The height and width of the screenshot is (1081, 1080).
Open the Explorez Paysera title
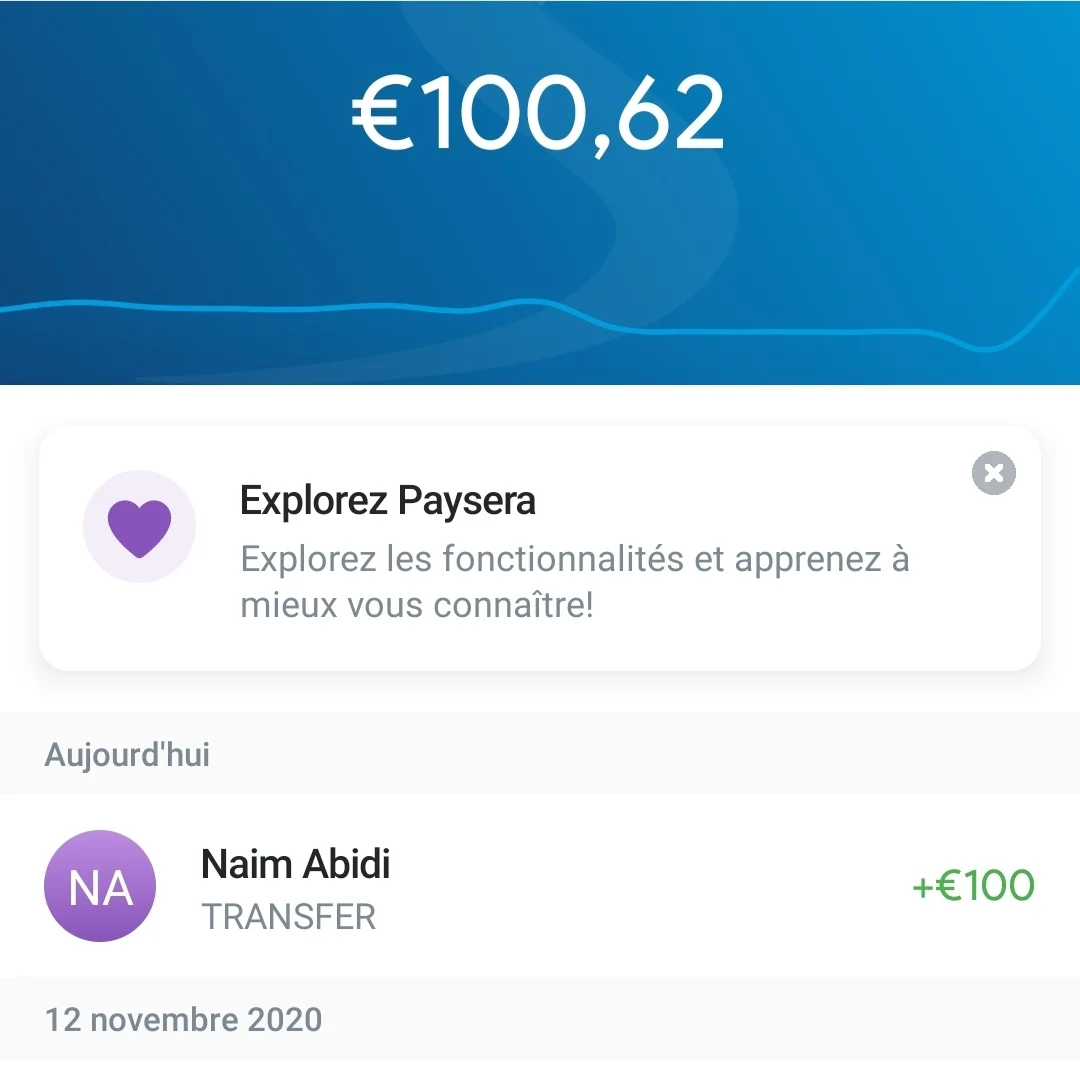pyautogui.click(x=387, y=500)
